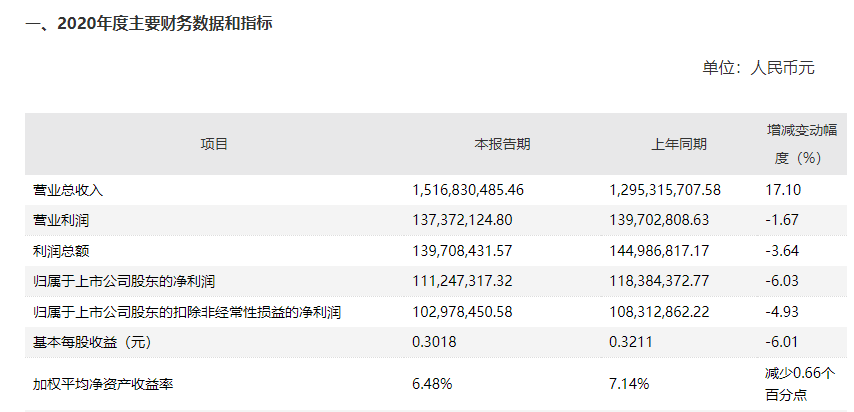
Task: Click the 减少0.66个百分点 cell
Action: (798, 384)
